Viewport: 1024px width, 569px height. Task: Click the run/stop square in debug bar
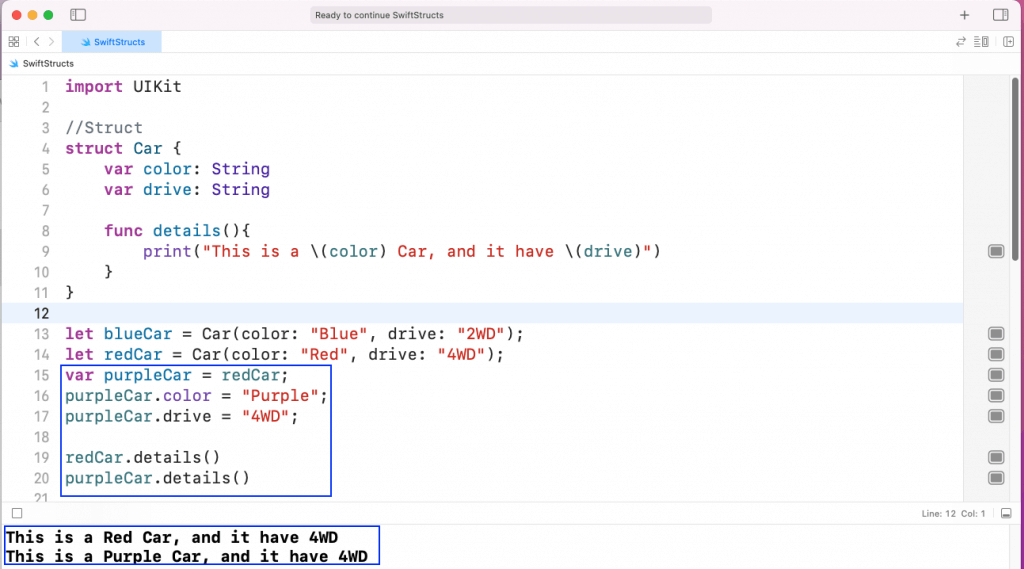[17, 513]
